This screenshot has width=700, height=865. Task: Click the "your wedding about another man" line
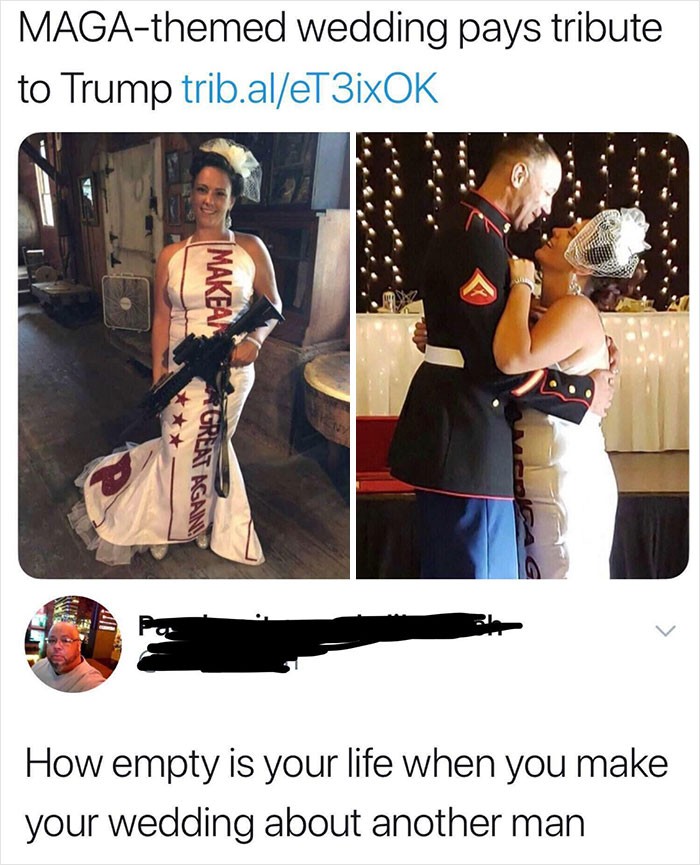pos(304,823)
